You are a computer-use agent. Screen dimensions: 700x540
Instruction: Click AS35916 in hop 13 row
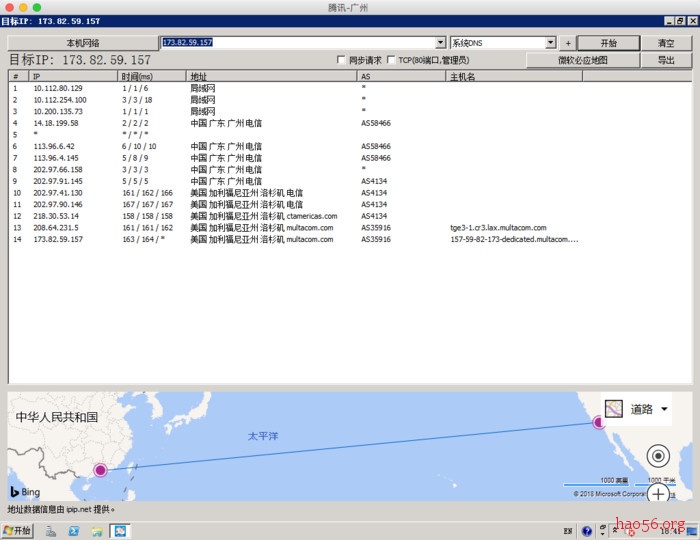[376, 228]
